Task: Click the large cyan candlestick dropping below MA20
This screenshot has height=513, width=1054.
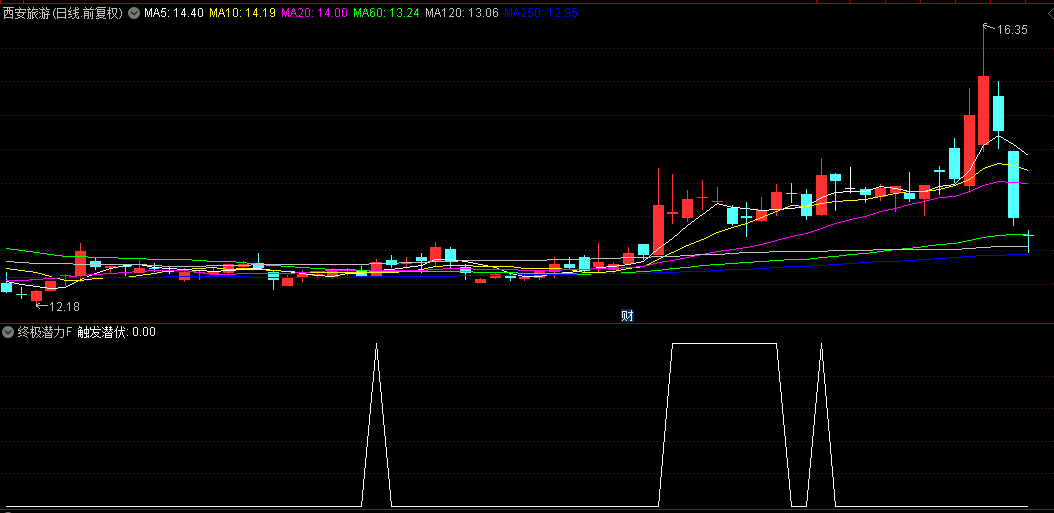Action: [1014, 184]
